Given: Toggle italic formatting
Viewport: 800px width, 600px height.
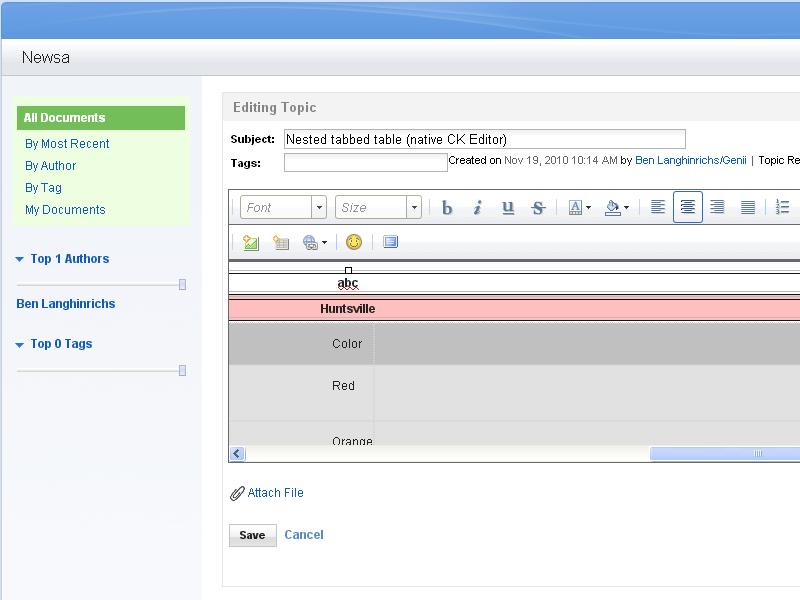Looking at the screenshot, I should (477, 208).
